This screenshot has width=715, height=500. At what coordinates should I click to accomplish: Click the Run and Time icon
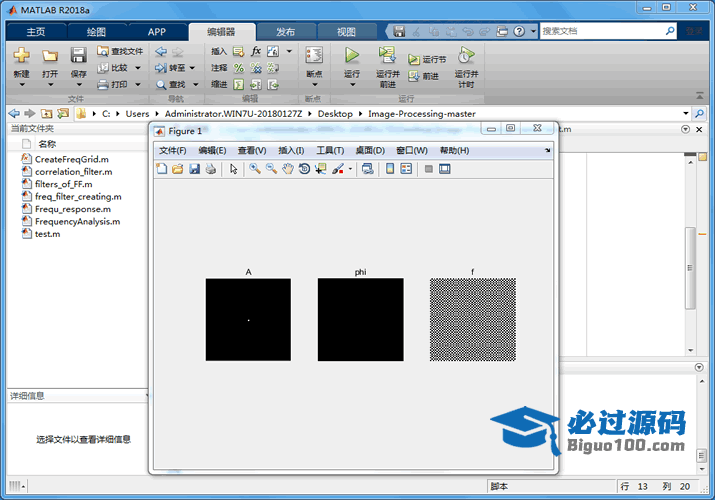[465, 56]
